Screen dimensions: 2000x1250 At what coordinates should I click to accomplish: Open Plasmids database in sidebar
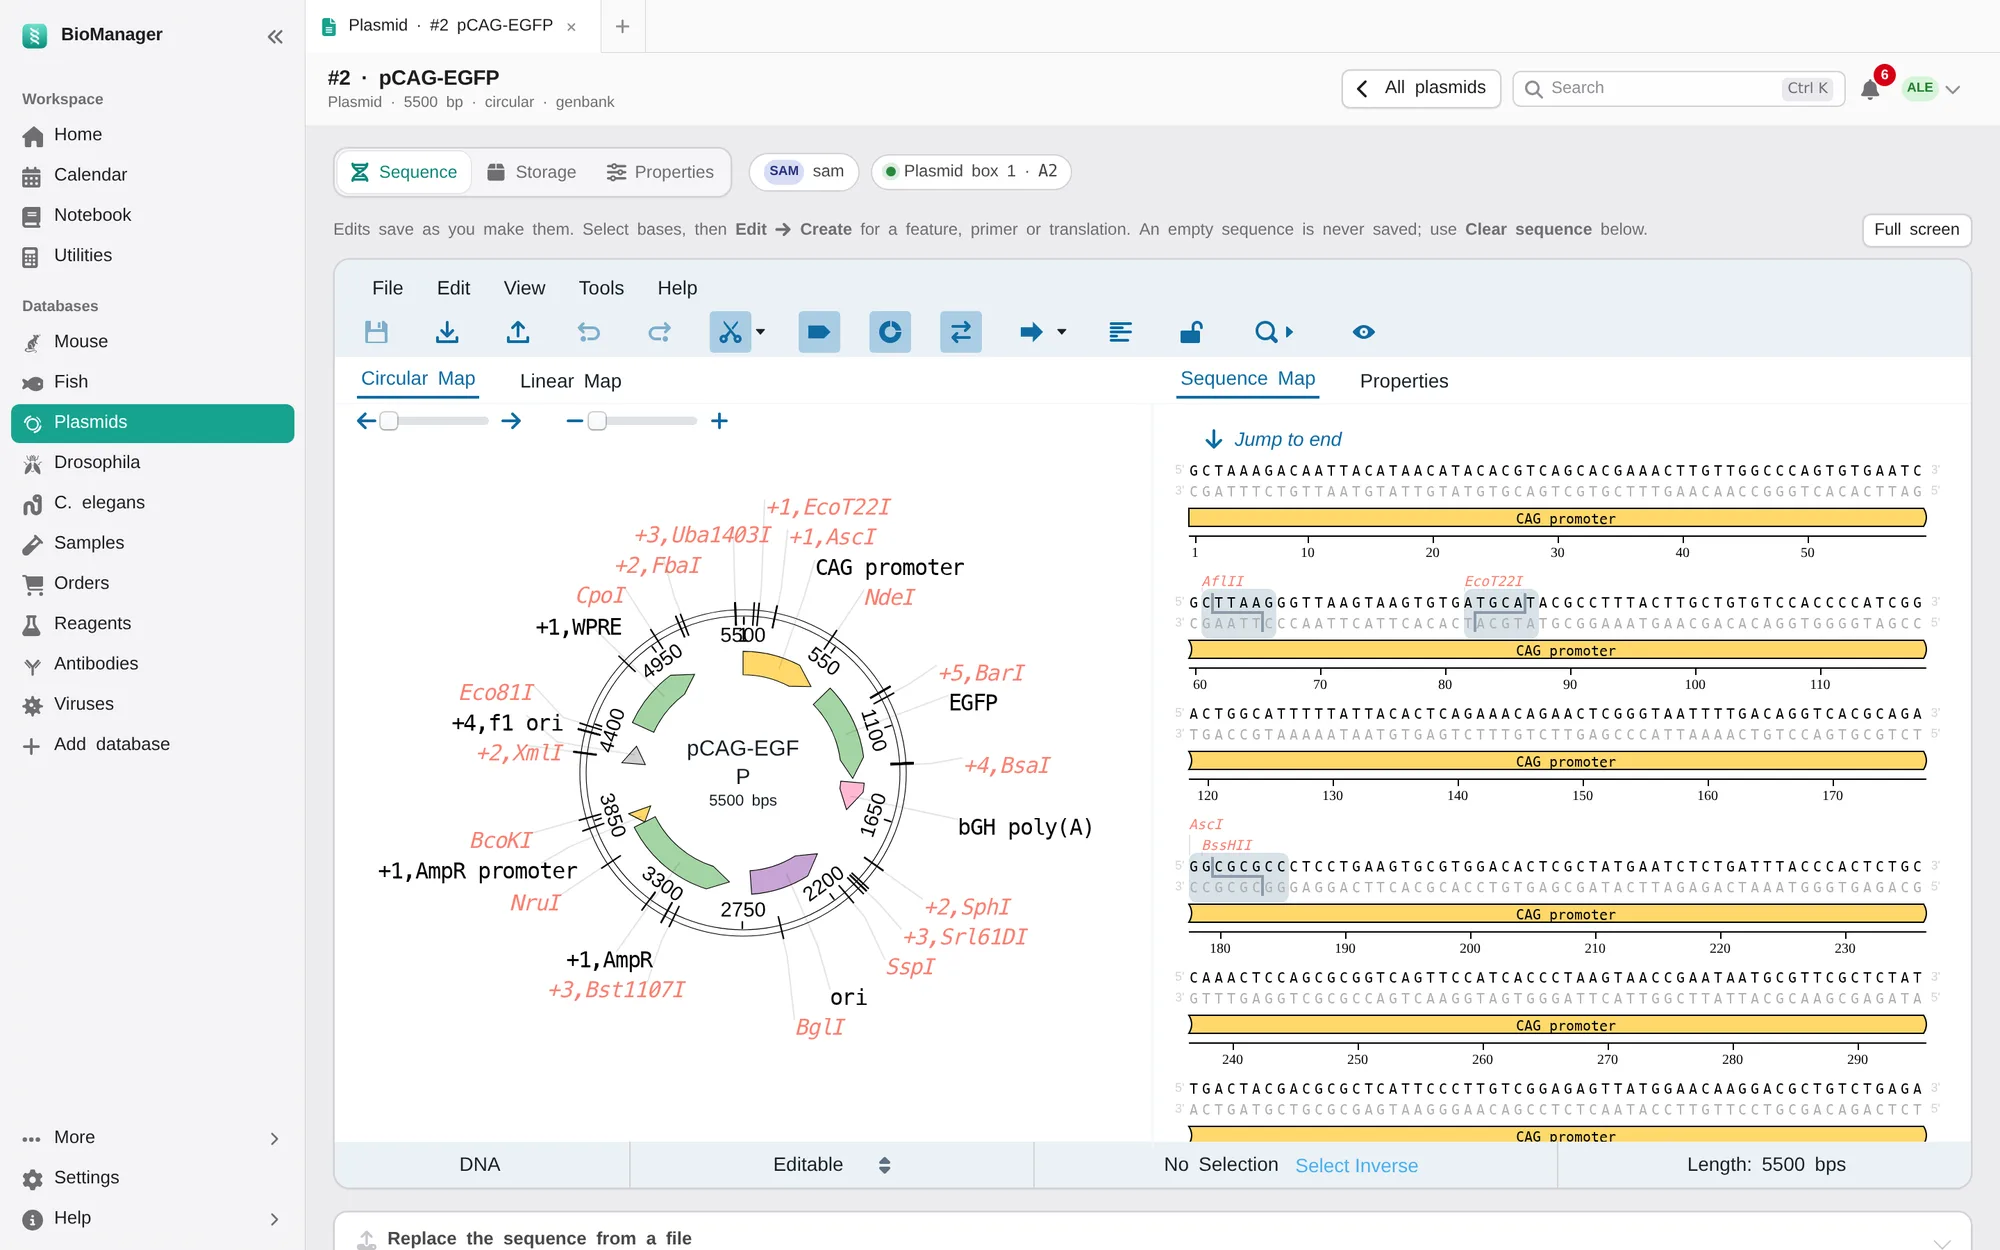click(153, 422)
